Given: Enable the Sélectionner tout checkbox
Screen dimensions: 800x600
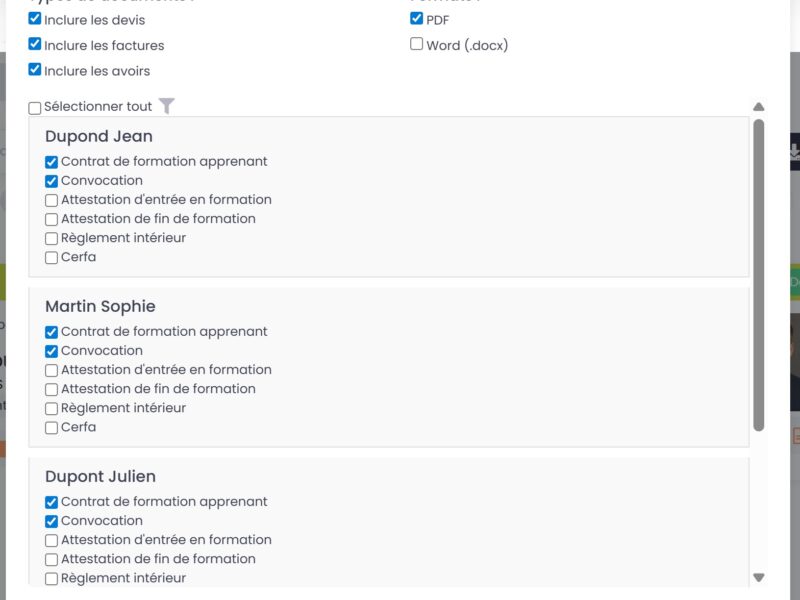Looking at the screenshot, I should pos(33,106).
